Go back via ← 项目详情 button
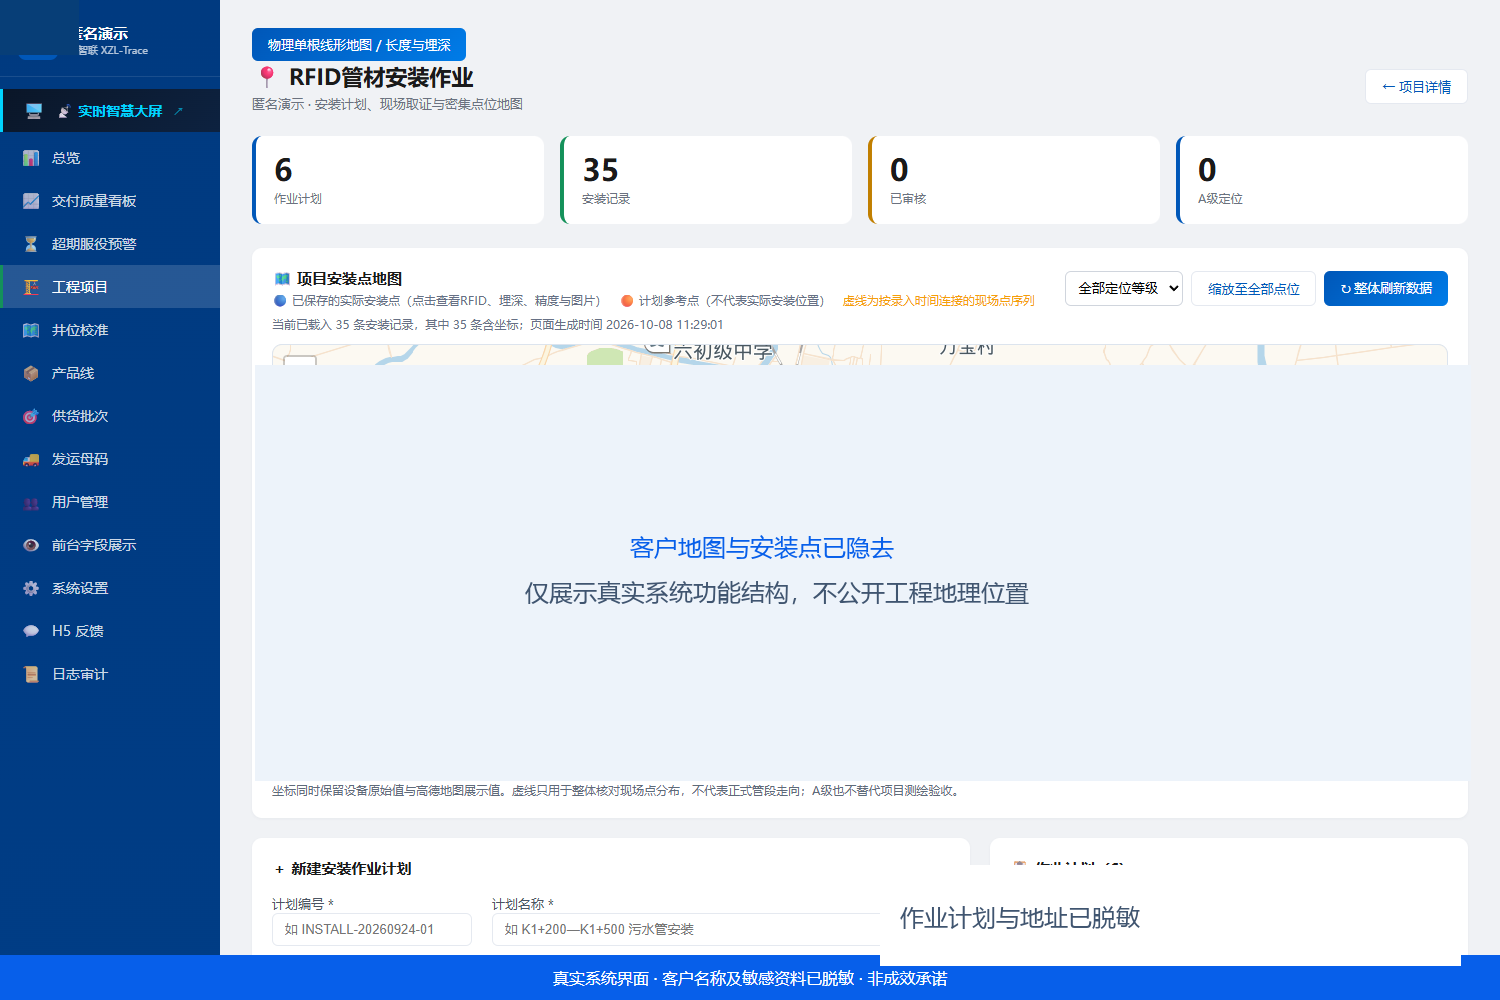1500x1000 pixels. pos(1416,87)
